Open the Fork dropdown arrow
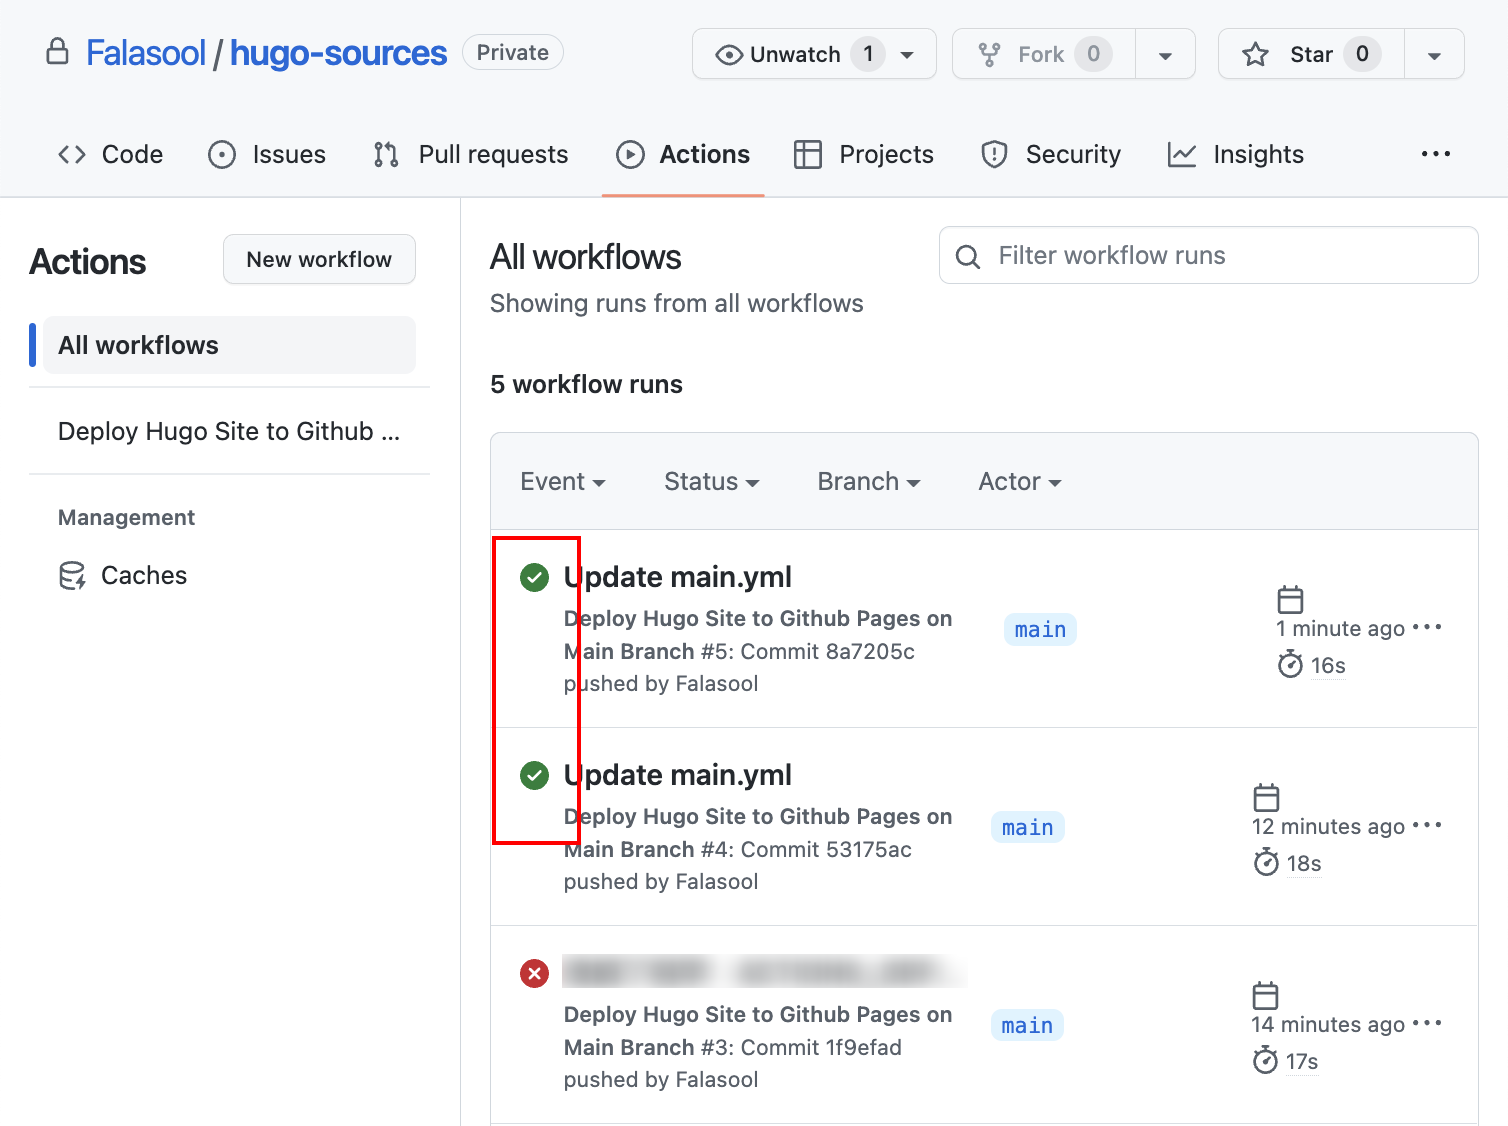1508x1126 pixels. tap(1165, 54)
